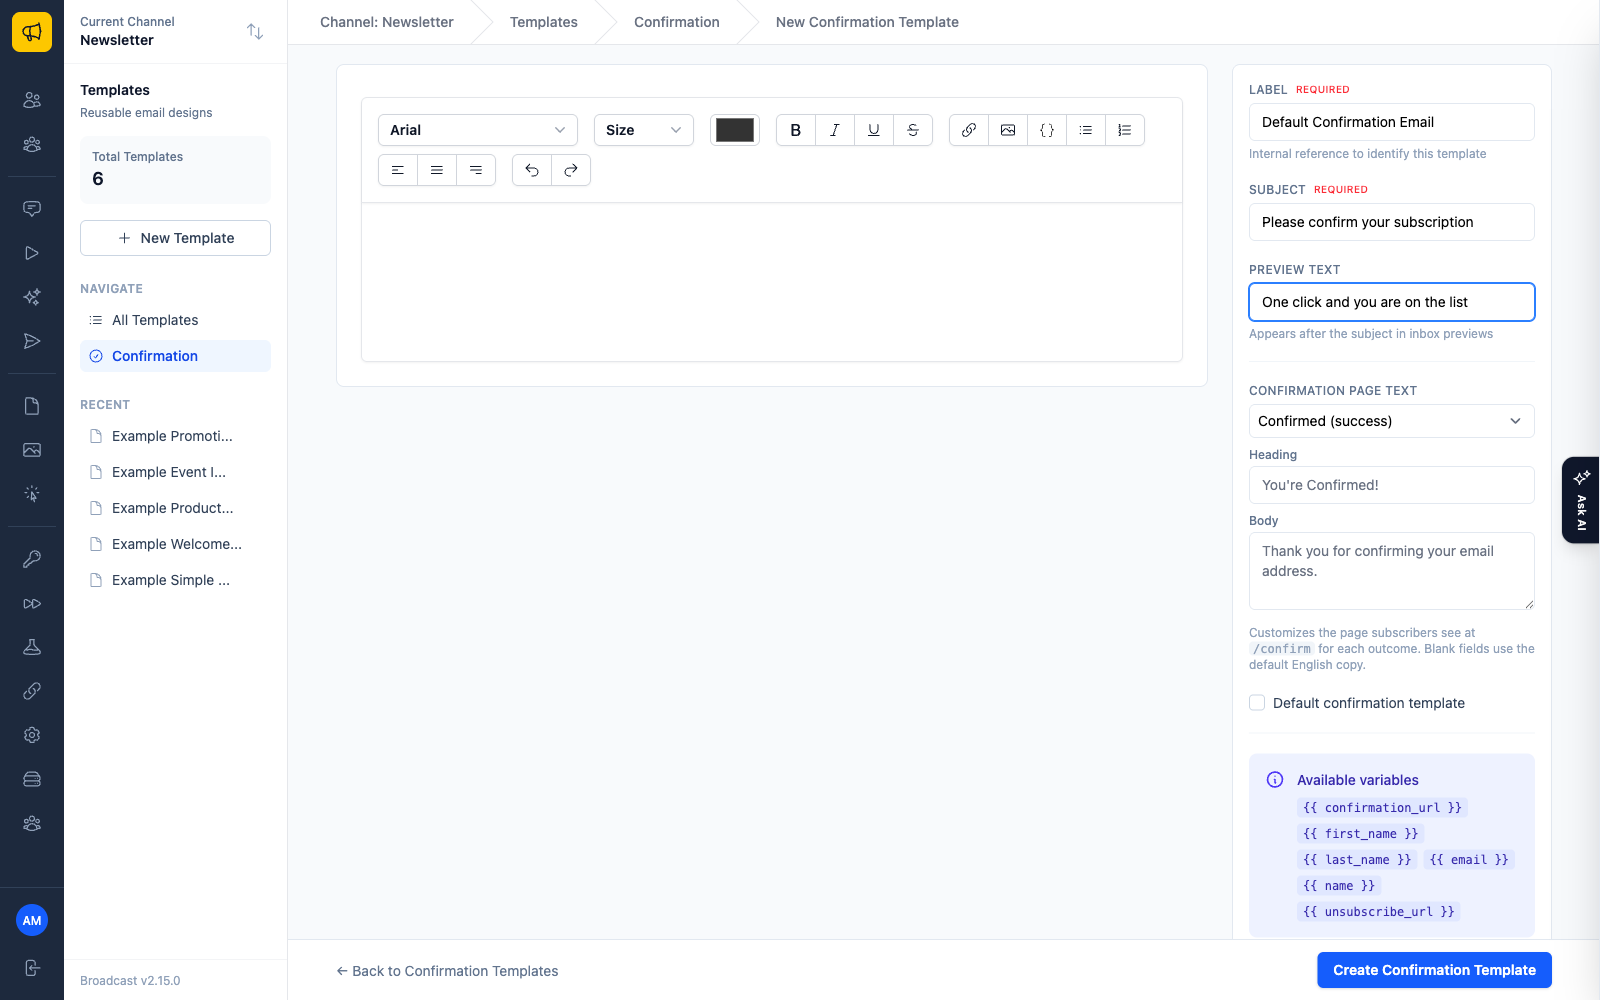Open the document templates sidebar icon
The image size is (1600, 1000).
[32, 406]
